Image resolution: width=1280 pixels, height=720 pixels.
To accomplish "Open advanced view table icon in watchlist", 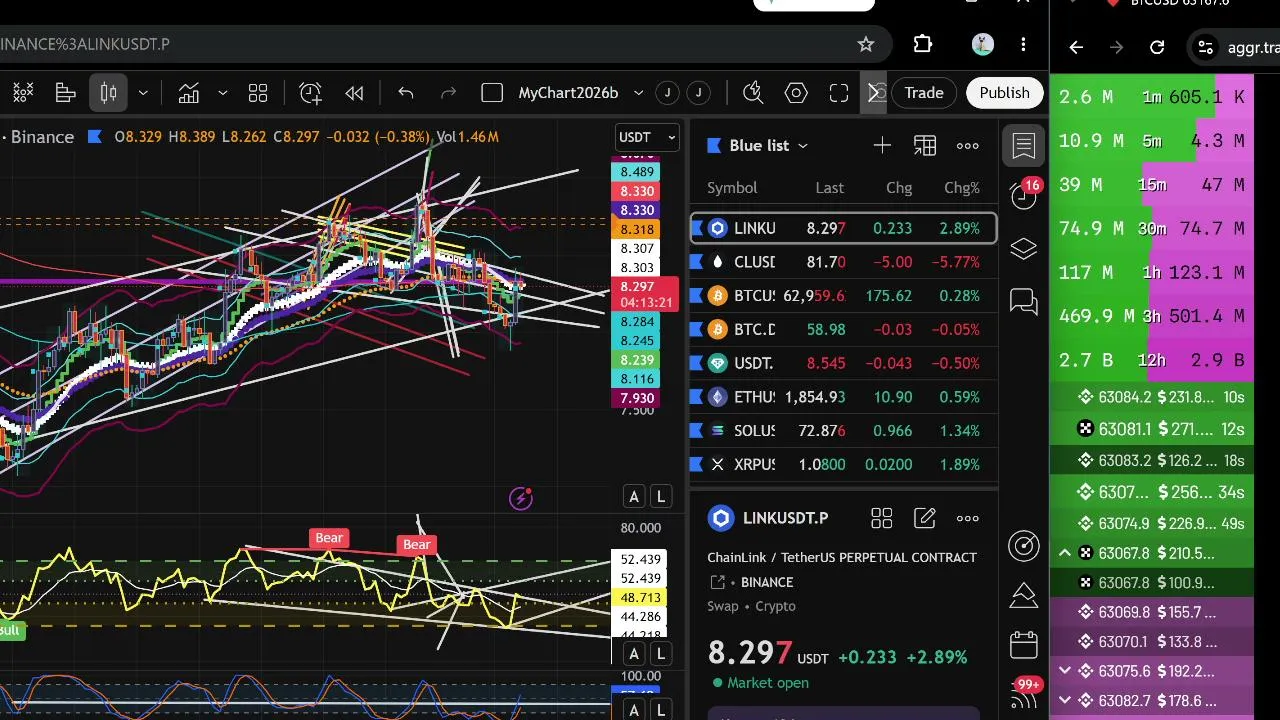I will click(925, 146).
